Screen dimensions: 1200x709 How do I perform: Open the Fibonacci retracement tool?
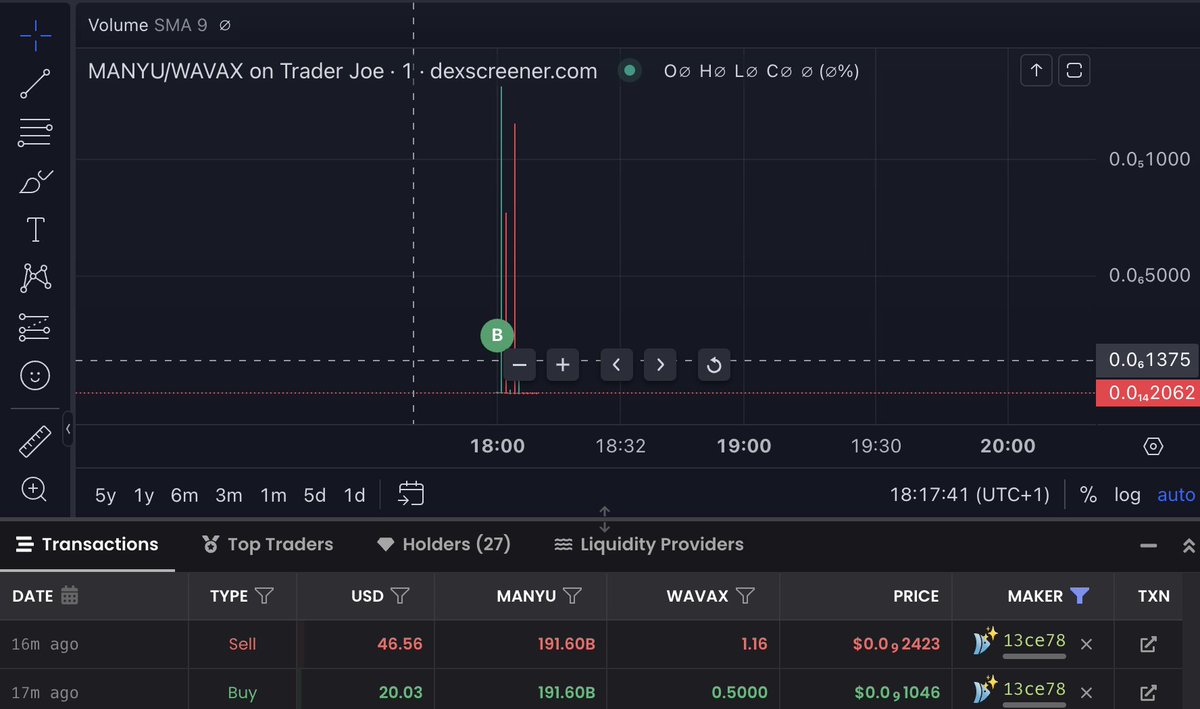pyautogui.click(x=35, y=132)
